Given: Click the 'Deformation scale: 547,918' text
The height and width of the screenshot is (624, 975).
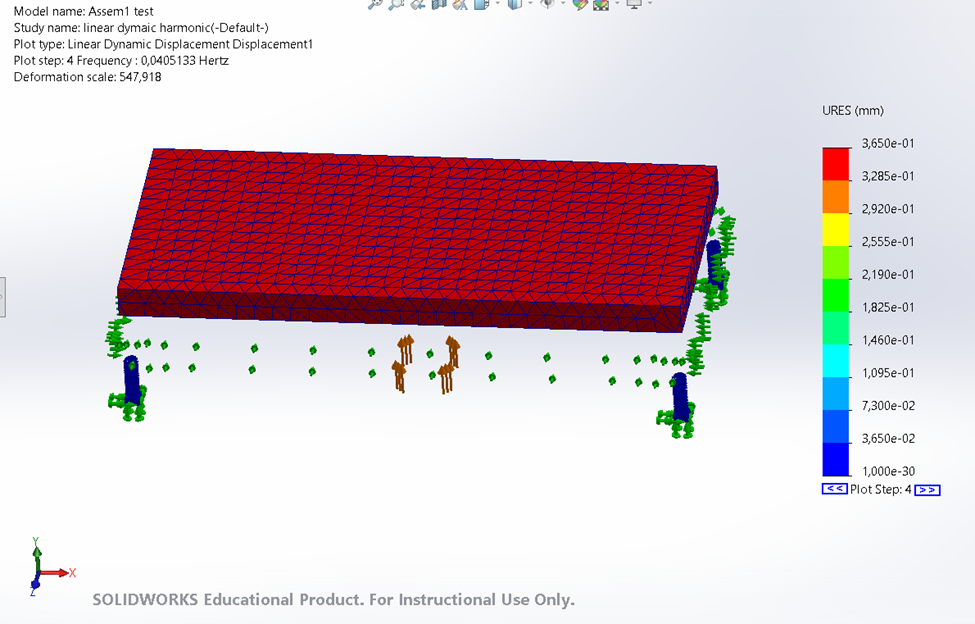Looking at the screenshot, I should click(87, 77).
